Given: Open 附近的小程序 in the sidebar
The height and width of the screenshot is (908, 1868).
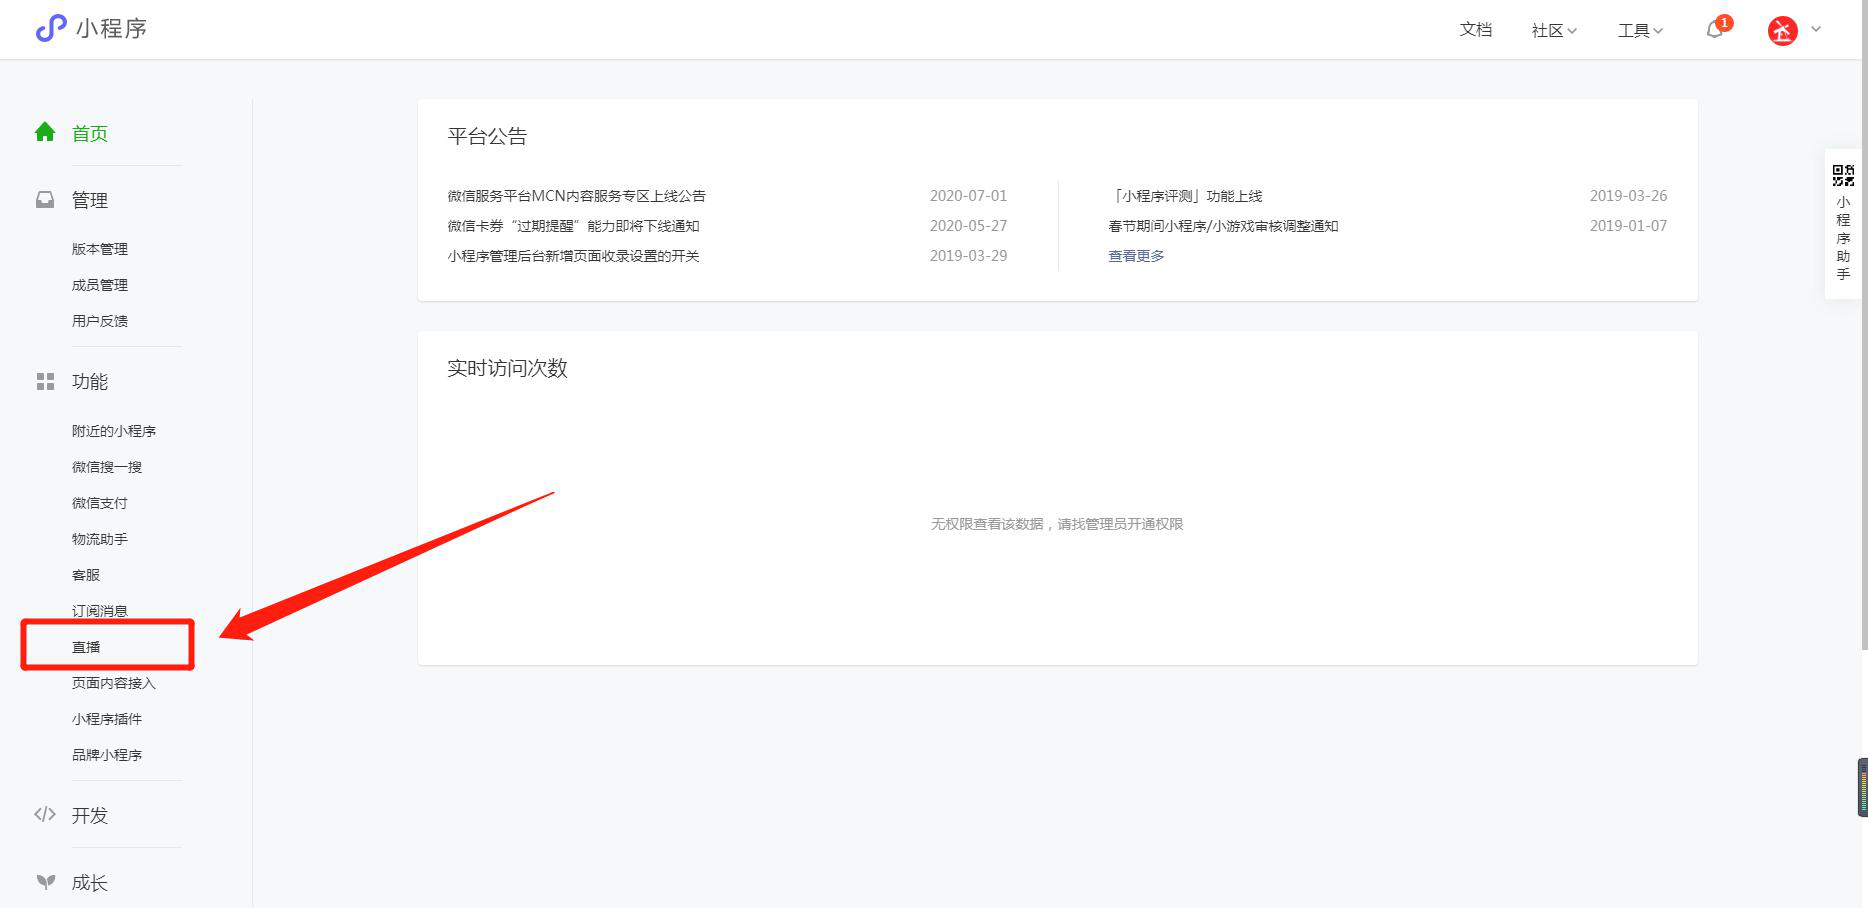Looking at the screenshot, I should pos(114,431).
